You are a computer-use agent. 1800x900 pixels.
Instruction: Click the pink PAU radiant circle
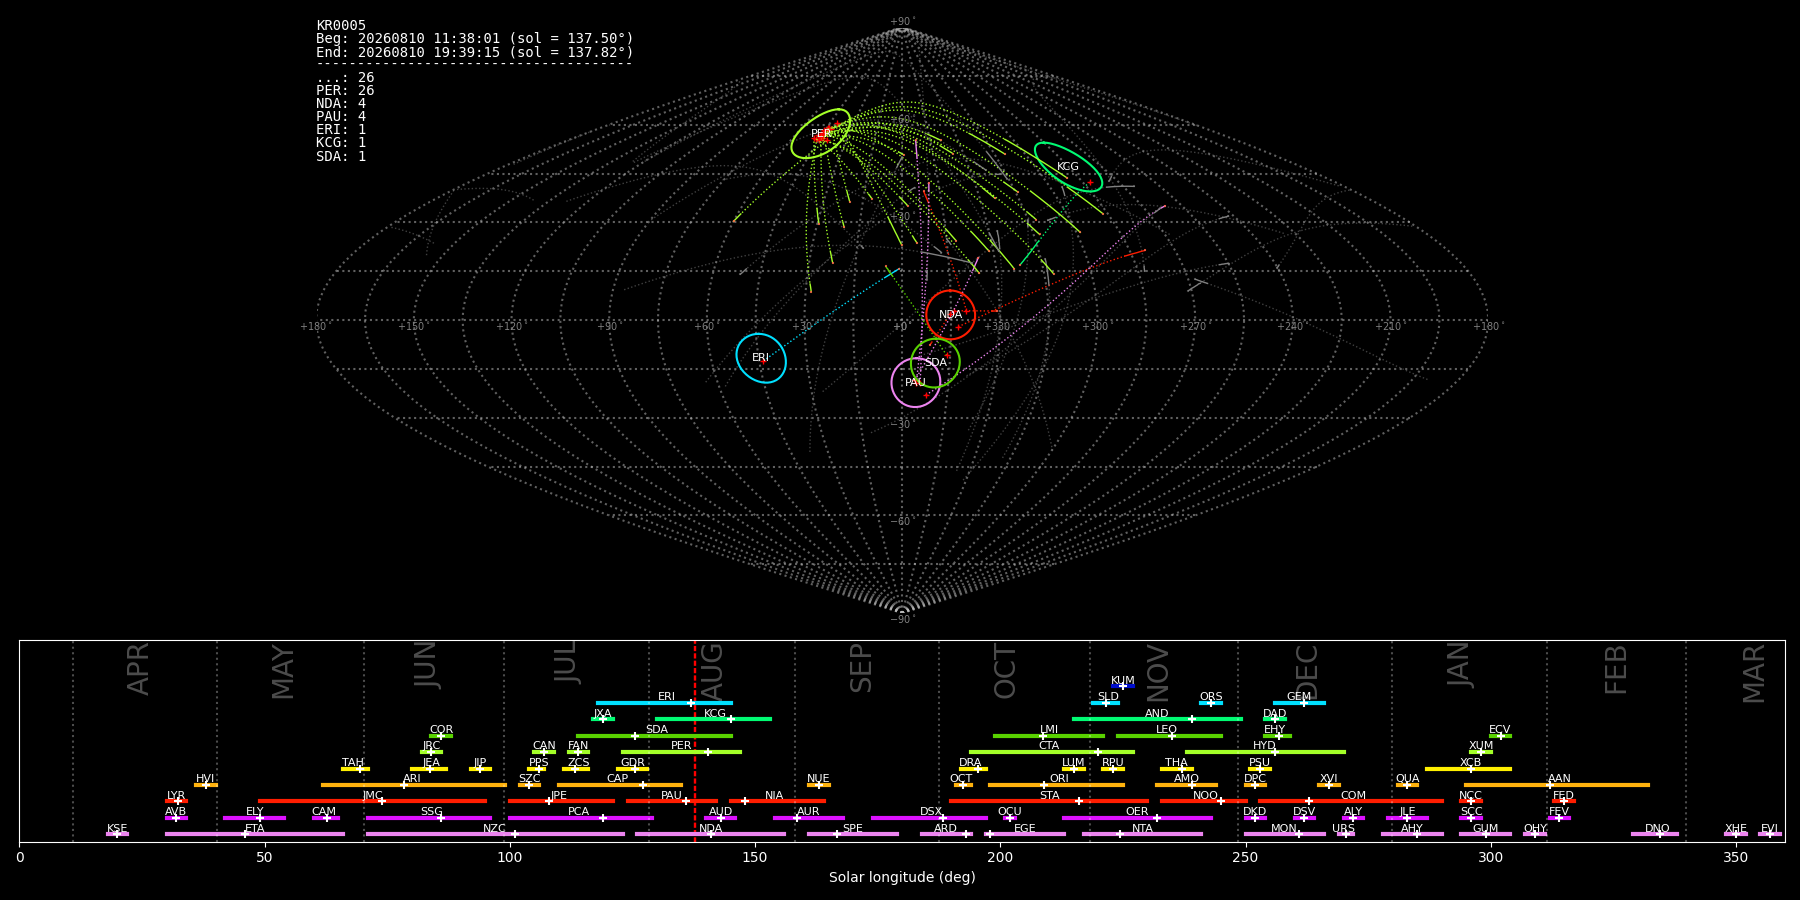(916, 383)
